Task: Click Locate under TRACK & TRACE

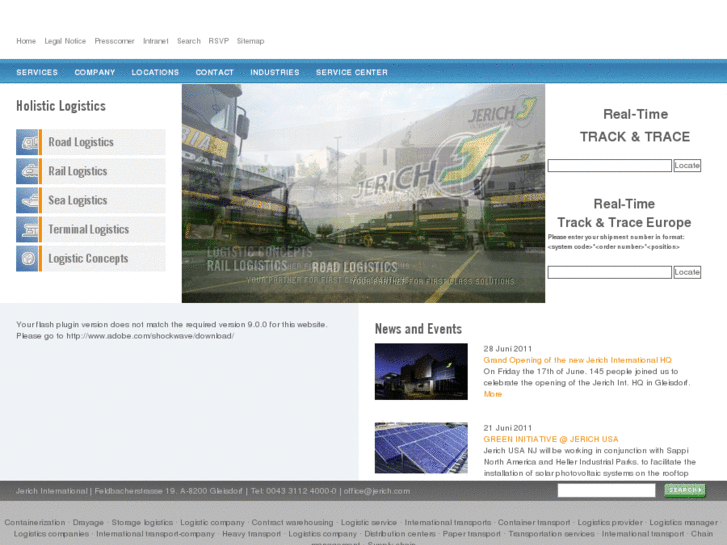Action: point(687,166)
